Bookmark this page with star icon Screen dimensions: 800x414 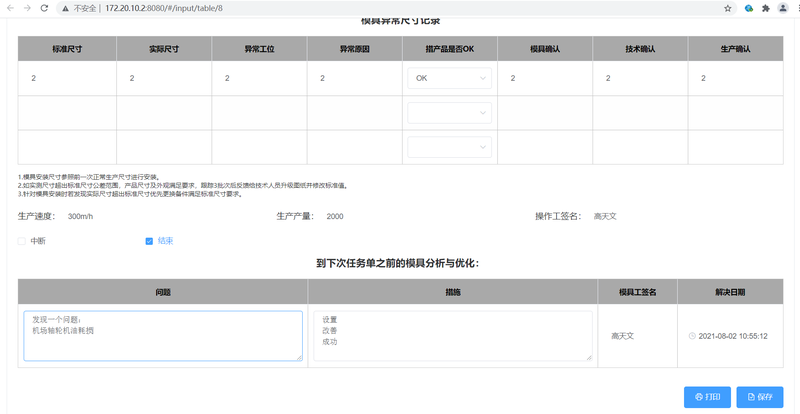(x=728, y=8)
